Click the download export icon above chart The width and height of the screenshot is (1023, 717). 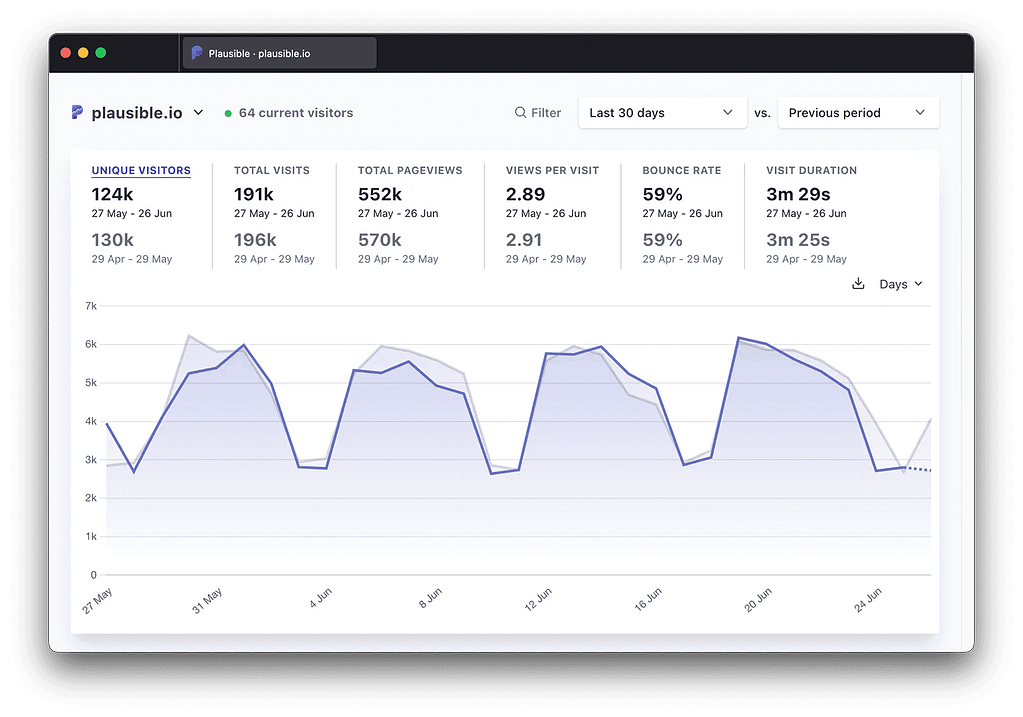[858, 284]
